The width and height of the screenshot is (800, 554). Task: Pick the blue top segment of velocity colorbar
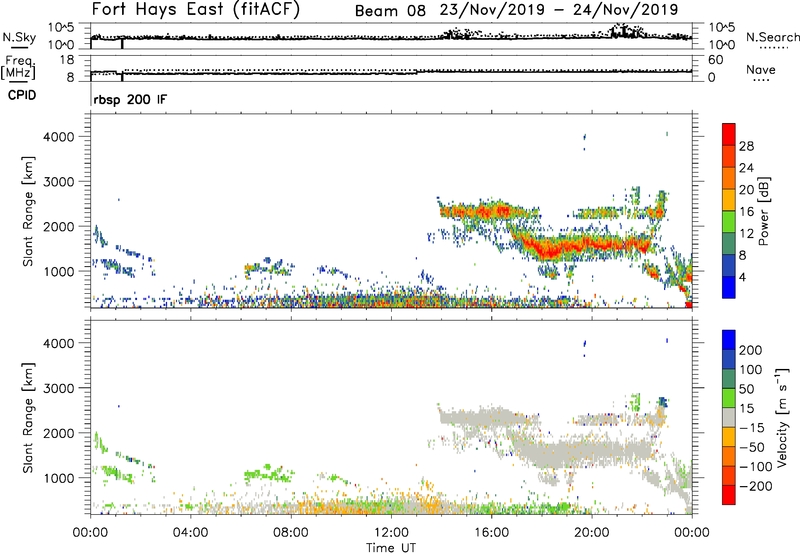(x=729, y=340)
